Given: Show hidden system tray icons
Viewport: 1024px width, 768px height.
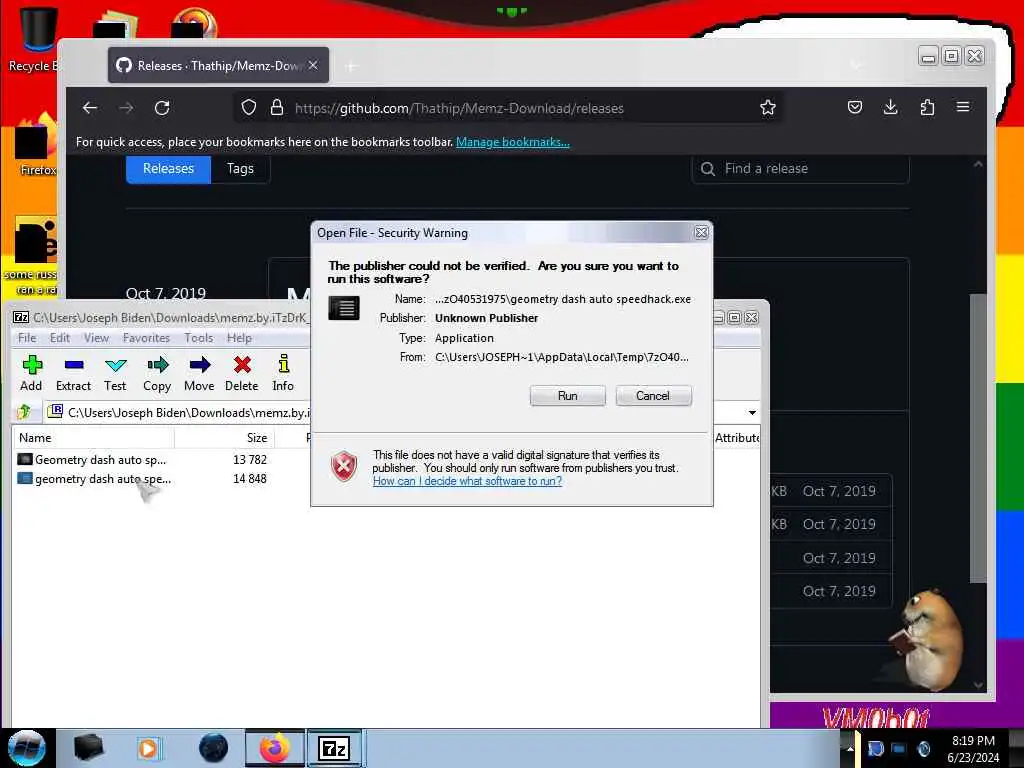Looking at the screenshot, I should (x=850, y=748).
